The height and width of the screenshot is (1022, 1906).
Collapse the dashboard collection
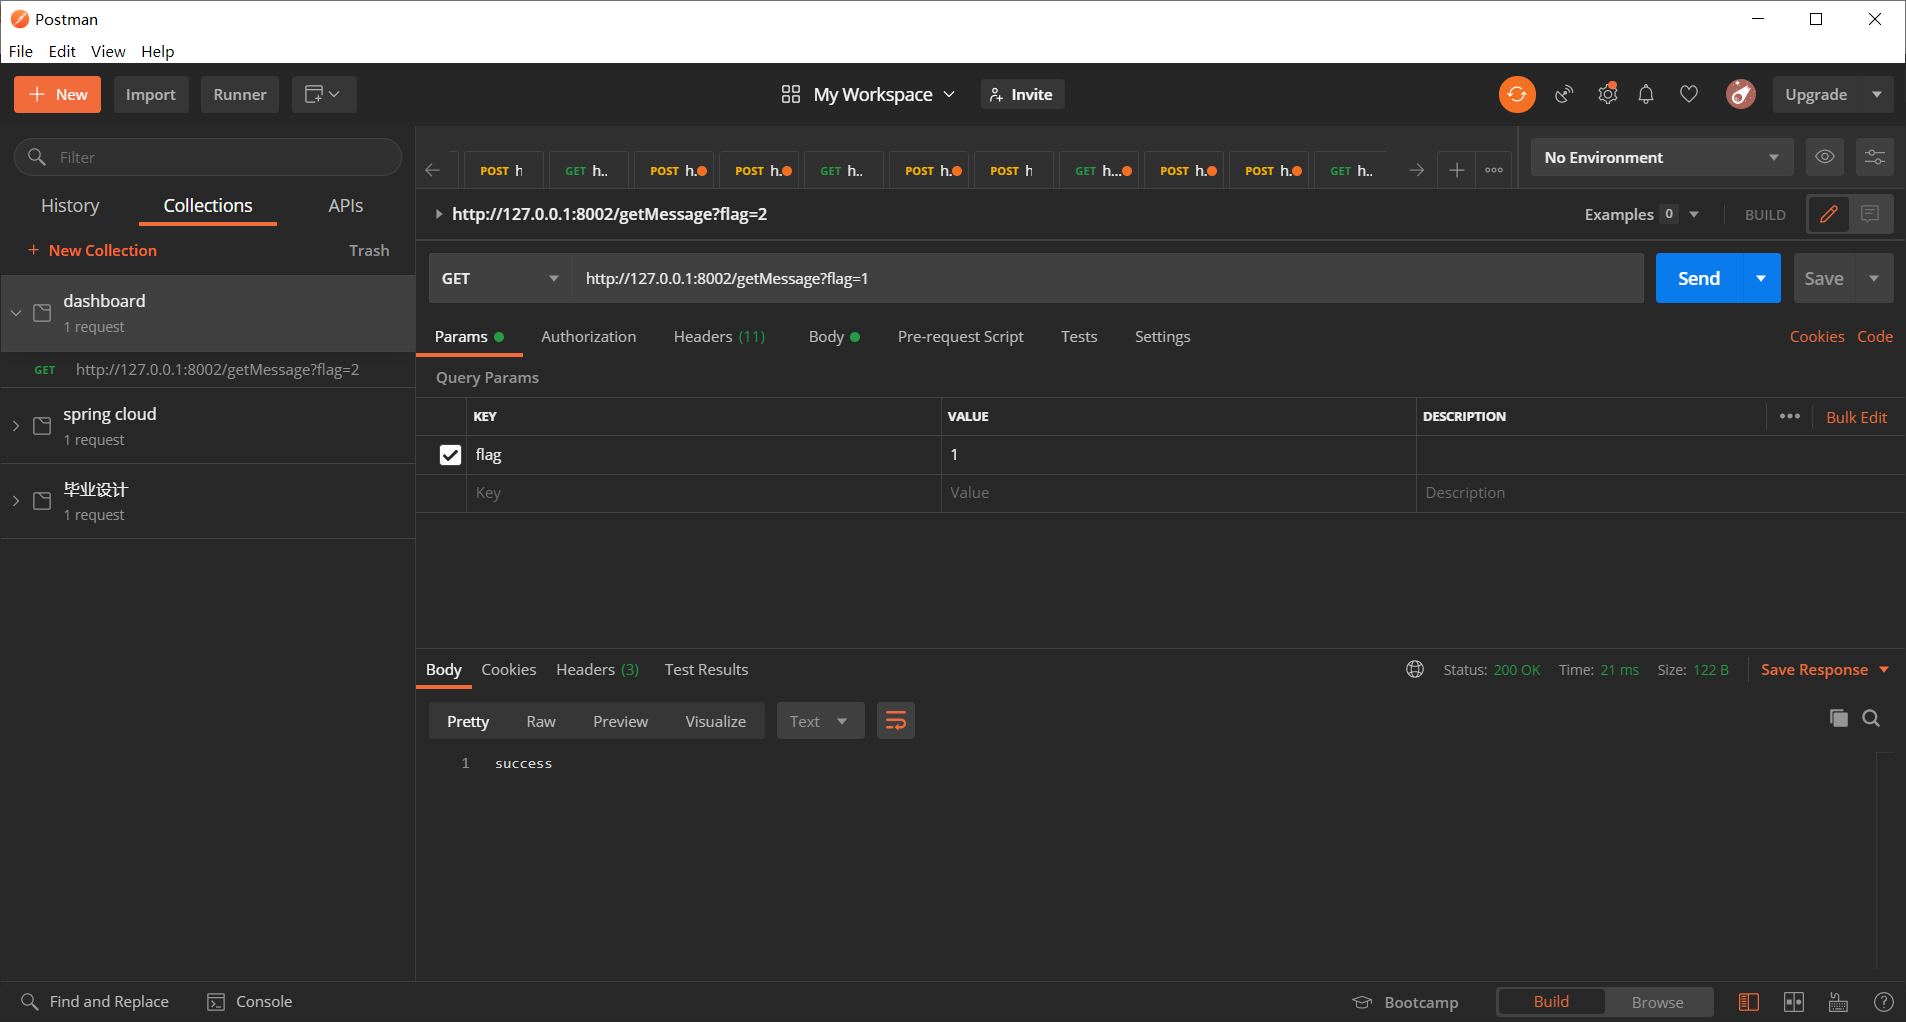pyautogui.click(x=16, y=313)
